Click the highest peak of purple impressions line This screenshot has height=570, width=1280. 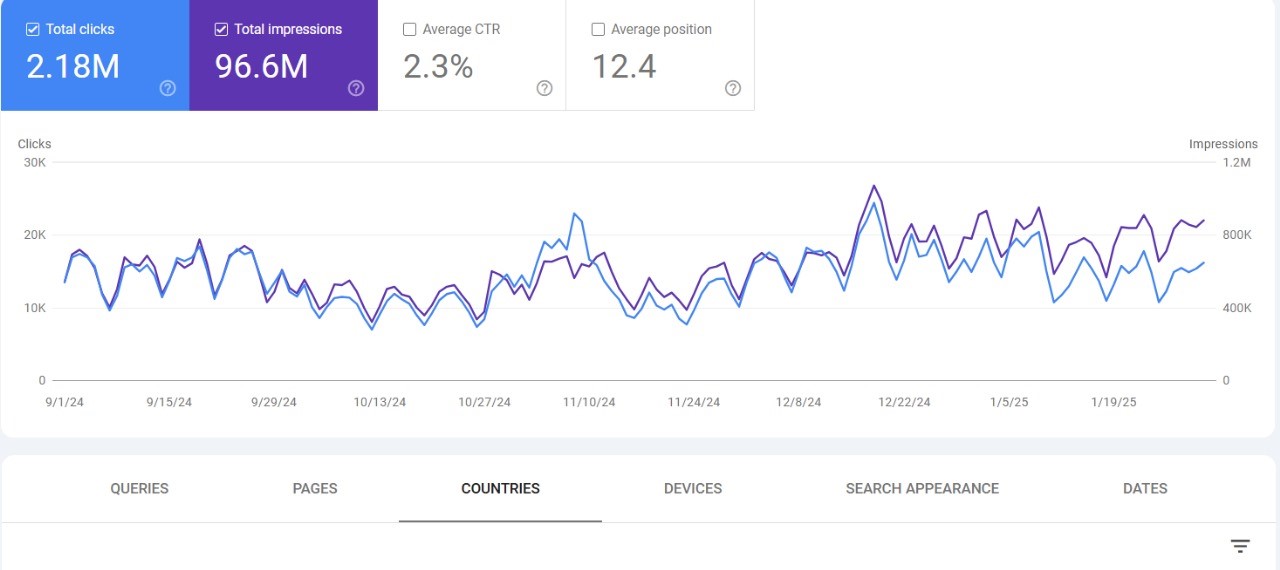click(x=874, y=185)
